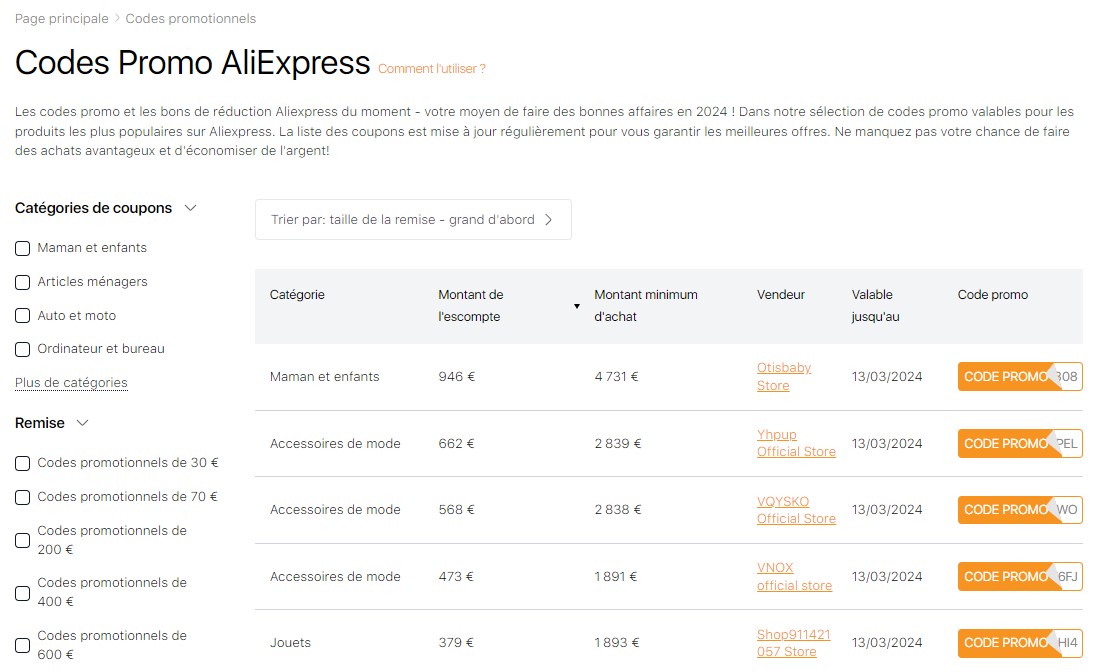
Task: Reveal the CODE PROMO for Yhpup Official Store
Action: pos(1010,443)
